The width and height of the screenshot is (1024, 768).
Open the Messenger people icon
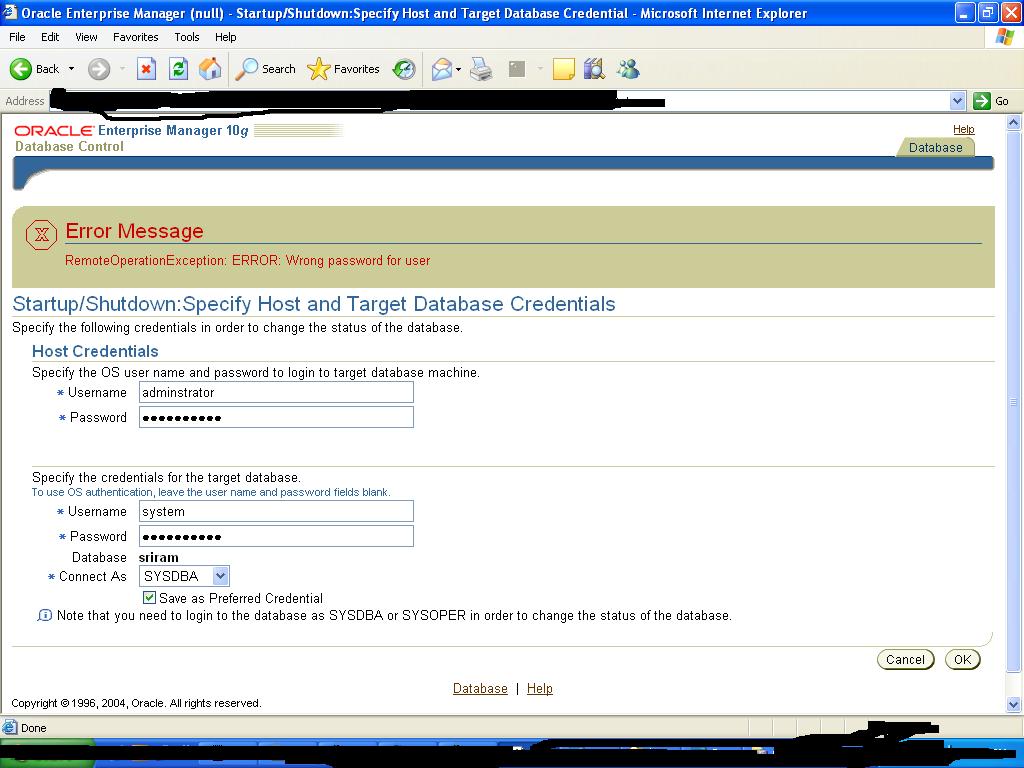pyautogui.click(x=628, y=69)
